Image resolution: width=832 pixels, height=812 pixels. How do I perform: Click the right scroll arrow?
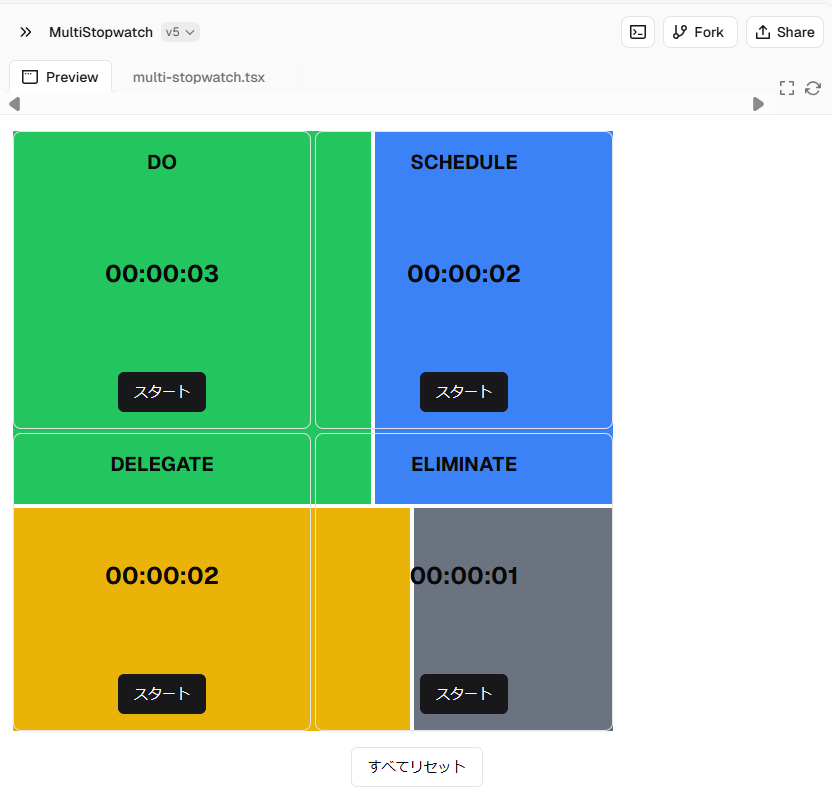point(758,104)
